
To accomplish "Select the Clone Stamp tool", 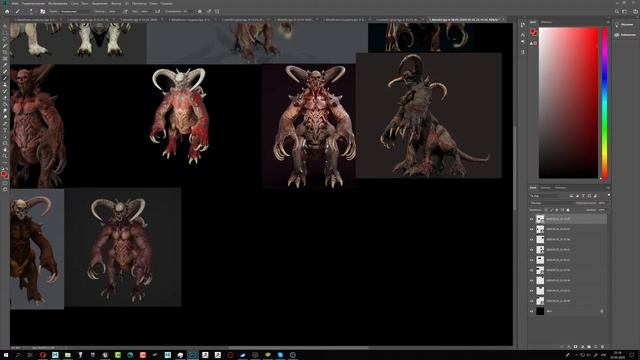I will pyautogui.click(x=5, y=85).
